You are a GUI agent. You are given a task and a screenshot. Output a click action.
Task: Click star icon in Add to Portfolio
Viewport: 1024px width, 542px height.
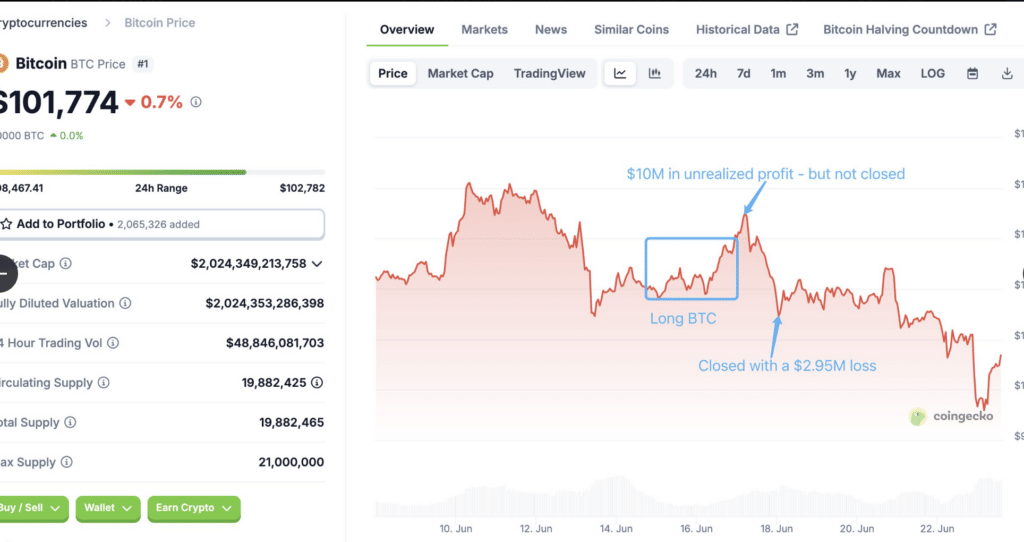[x=7, y=224]
